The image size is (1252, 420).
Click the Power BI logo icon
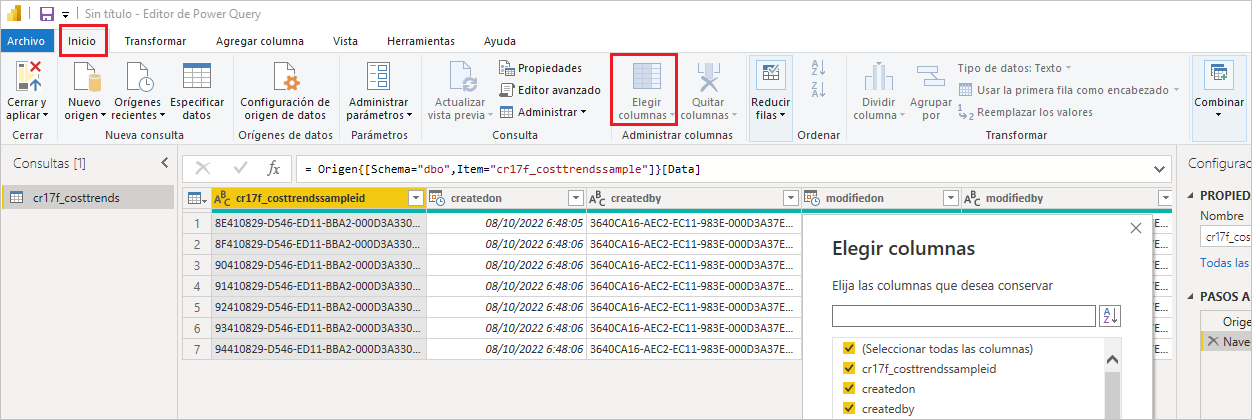click(15, 15)
